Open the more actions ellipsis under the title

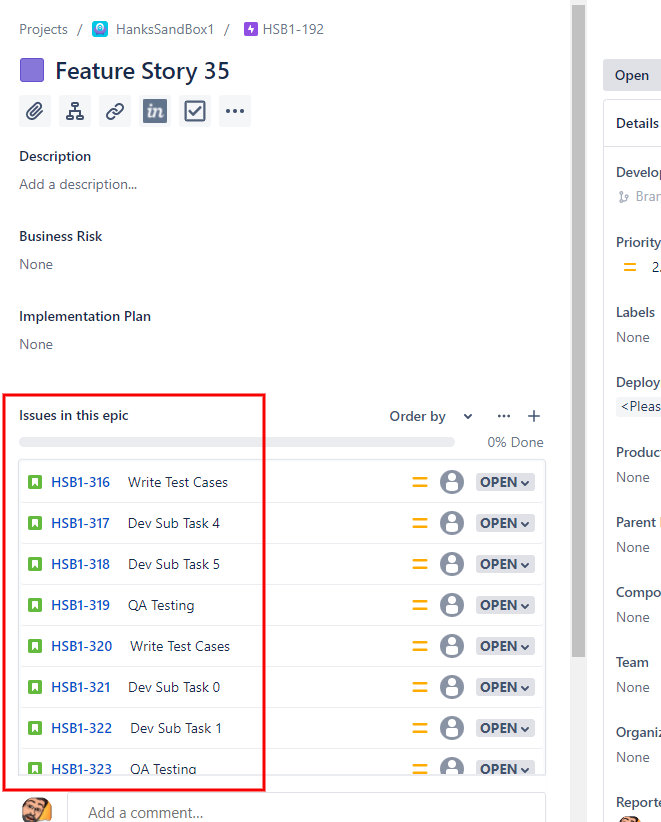[x=235, y=111]
